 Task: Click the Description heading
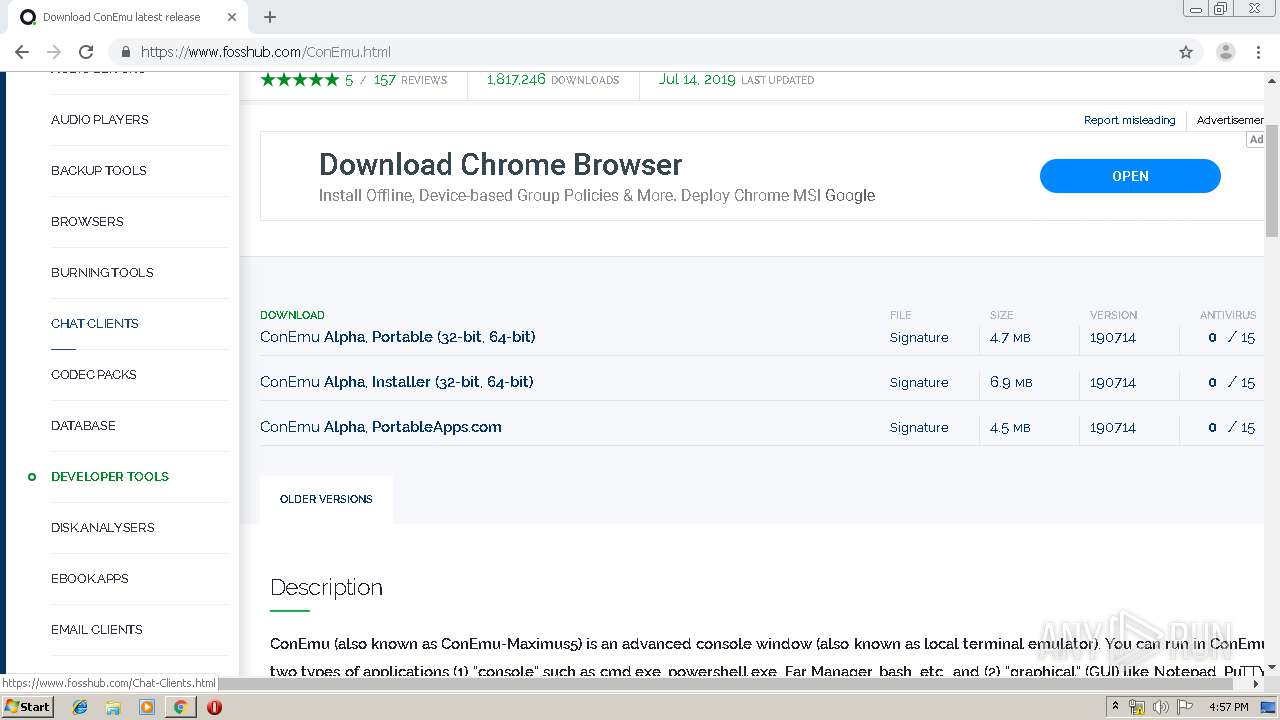(326, 587)
